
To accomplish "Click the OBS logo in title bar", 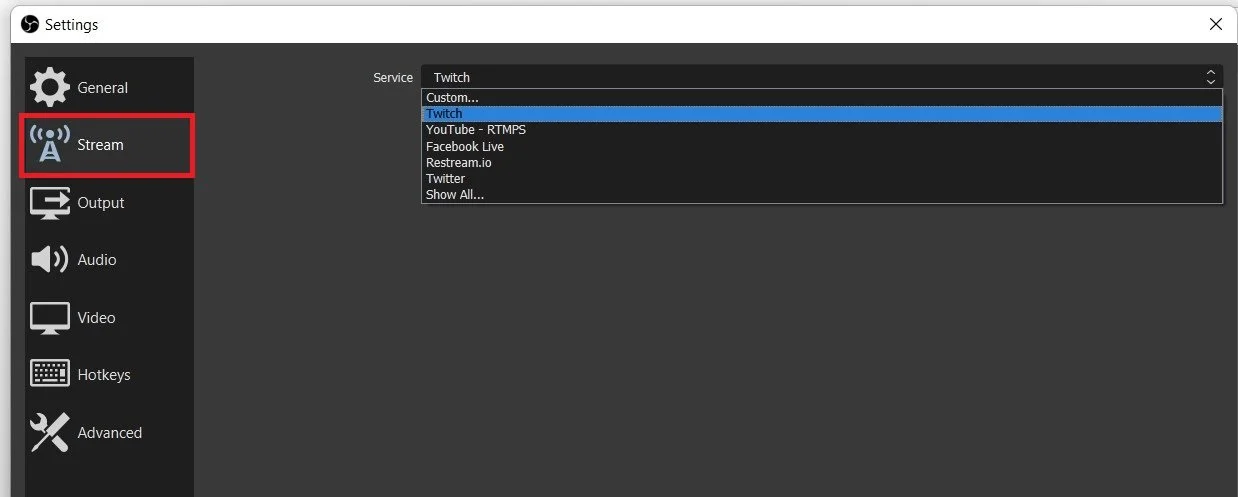I will pos(30,24).
